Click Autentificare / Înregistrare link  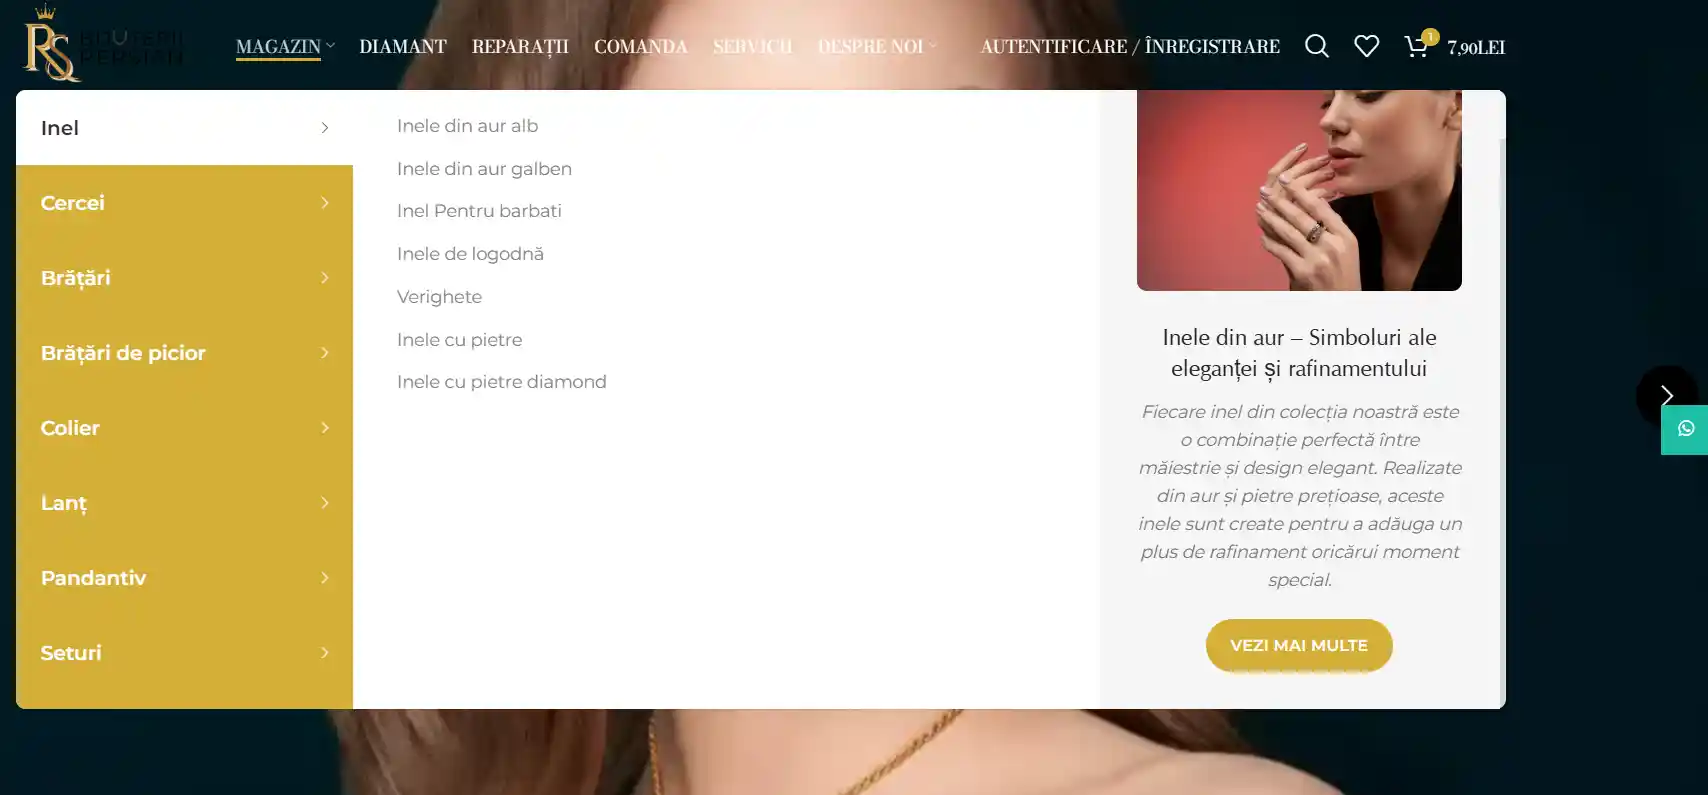click(1130, 47)
